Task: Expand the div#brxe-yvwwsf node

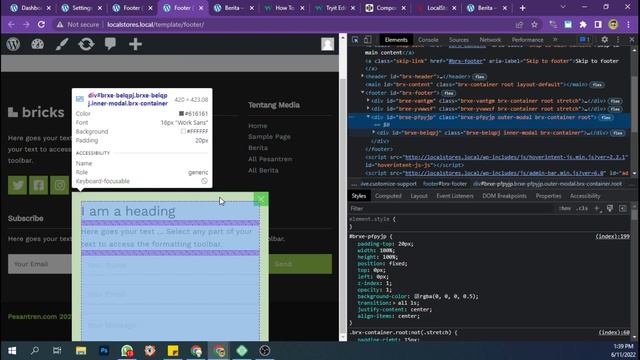Action: point(368,109)
